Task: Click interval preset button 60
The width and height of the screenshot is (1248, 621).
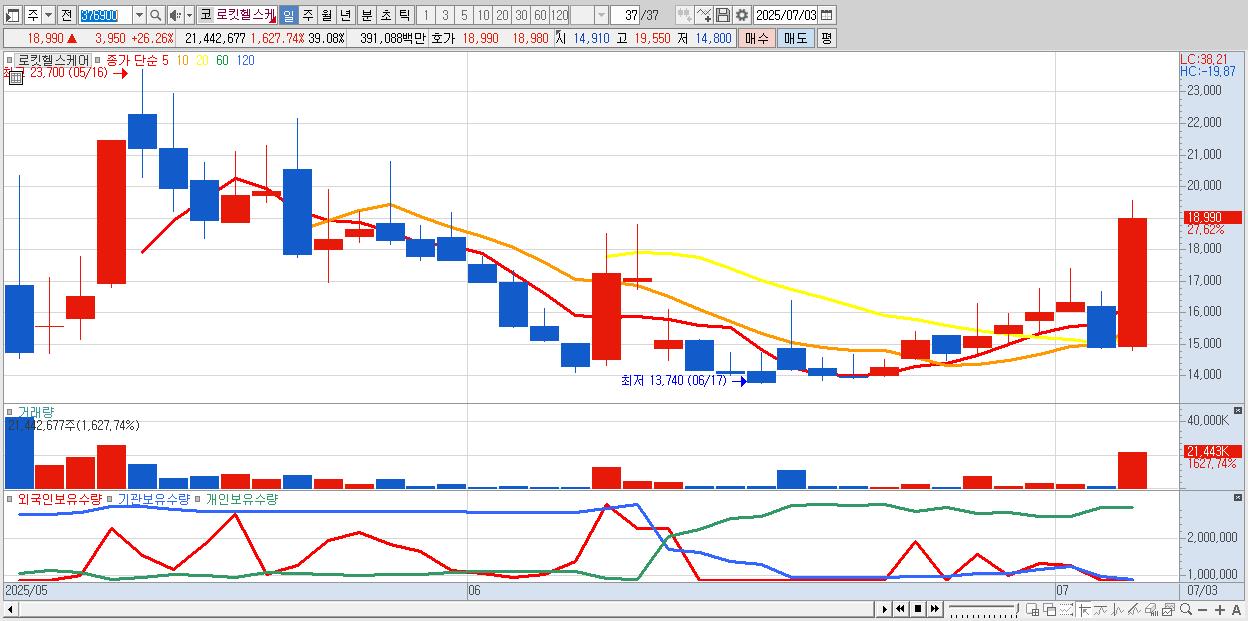Action: pos(540,15)
